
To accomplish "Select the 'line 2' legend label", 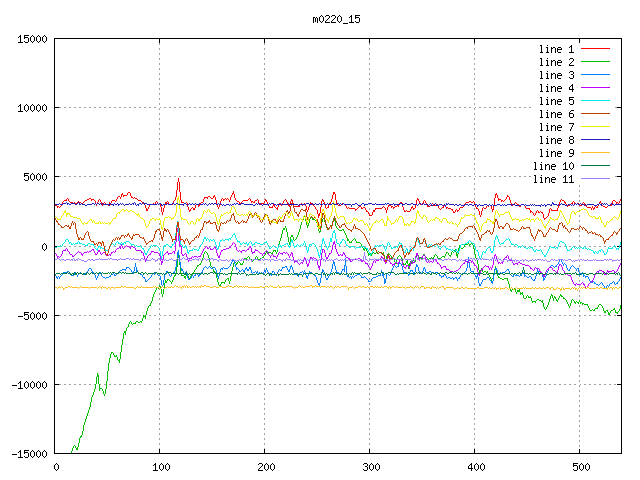I will 557,62.
